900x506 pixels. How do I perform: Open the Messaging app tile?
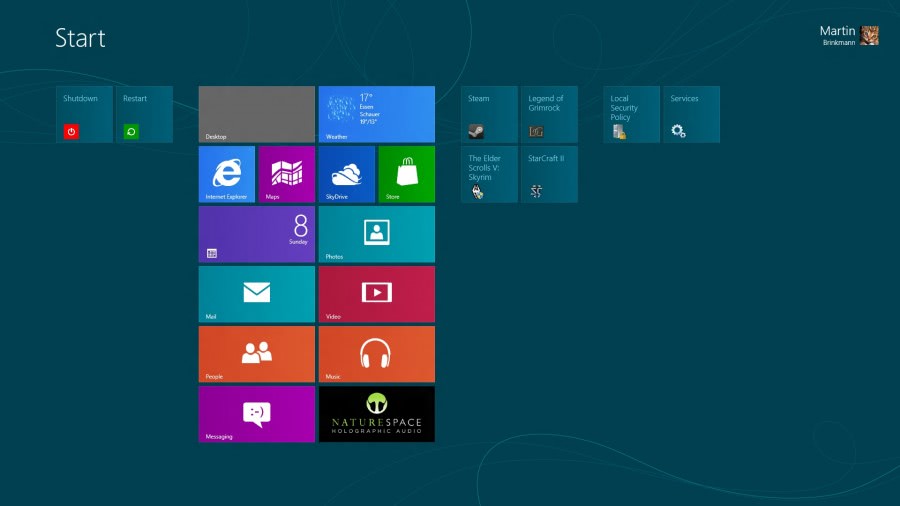(x=257, y=414)
